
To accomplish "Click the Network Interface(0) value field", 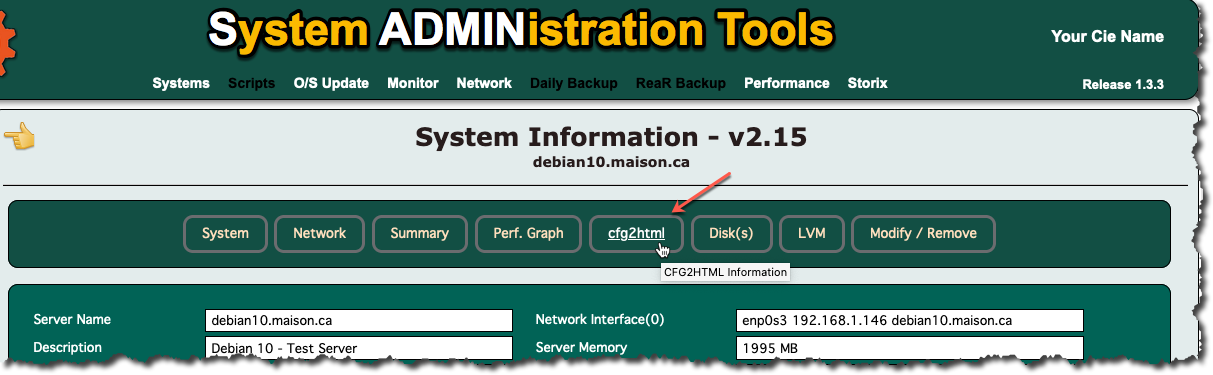I will 909,320.
